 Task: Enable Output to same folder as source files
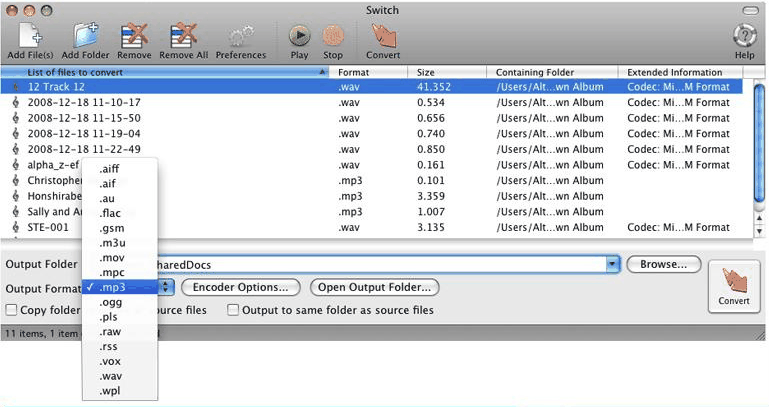coord(233,310)
